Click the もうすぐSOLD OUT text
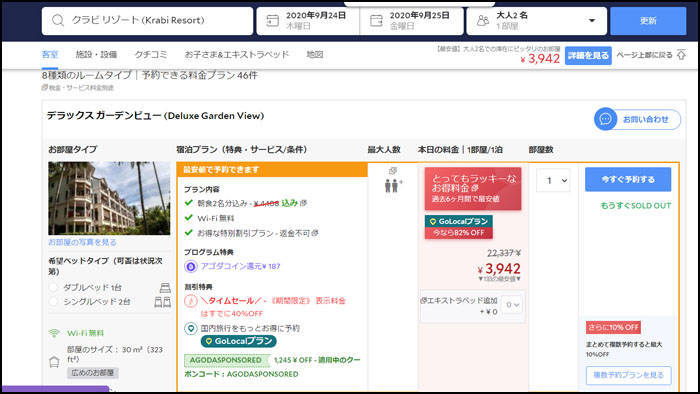The image size is (700, 394). (636, 206)
